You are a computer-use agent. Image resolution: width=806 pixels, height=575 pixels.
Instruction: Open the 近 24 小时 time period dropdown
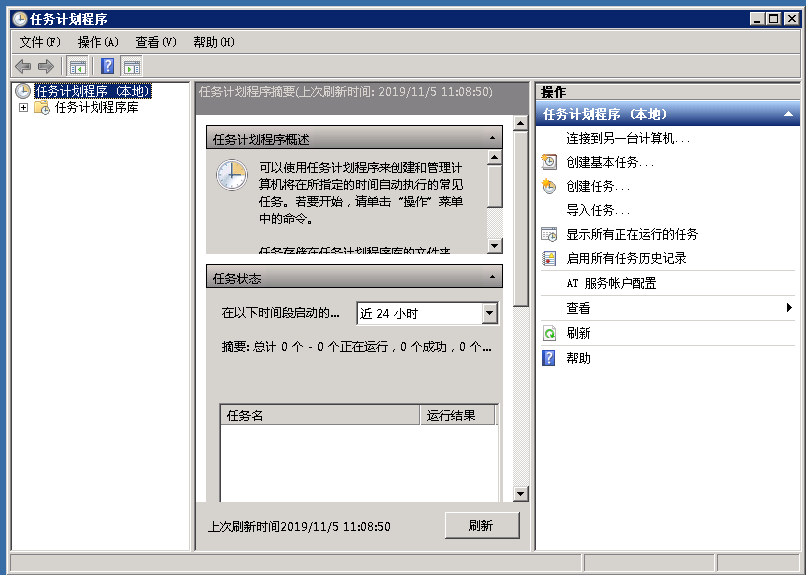(x=489, y=314)
